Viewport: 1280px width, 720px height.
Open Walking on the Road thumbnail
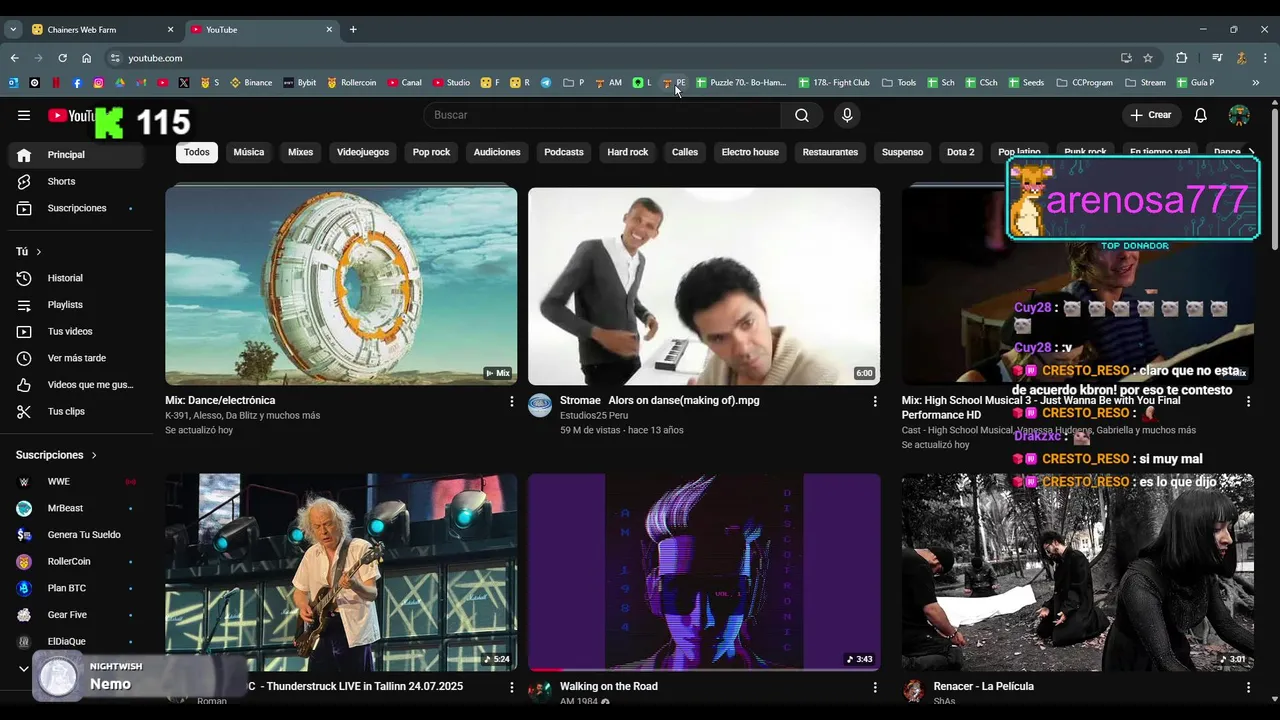coord(704,572)
